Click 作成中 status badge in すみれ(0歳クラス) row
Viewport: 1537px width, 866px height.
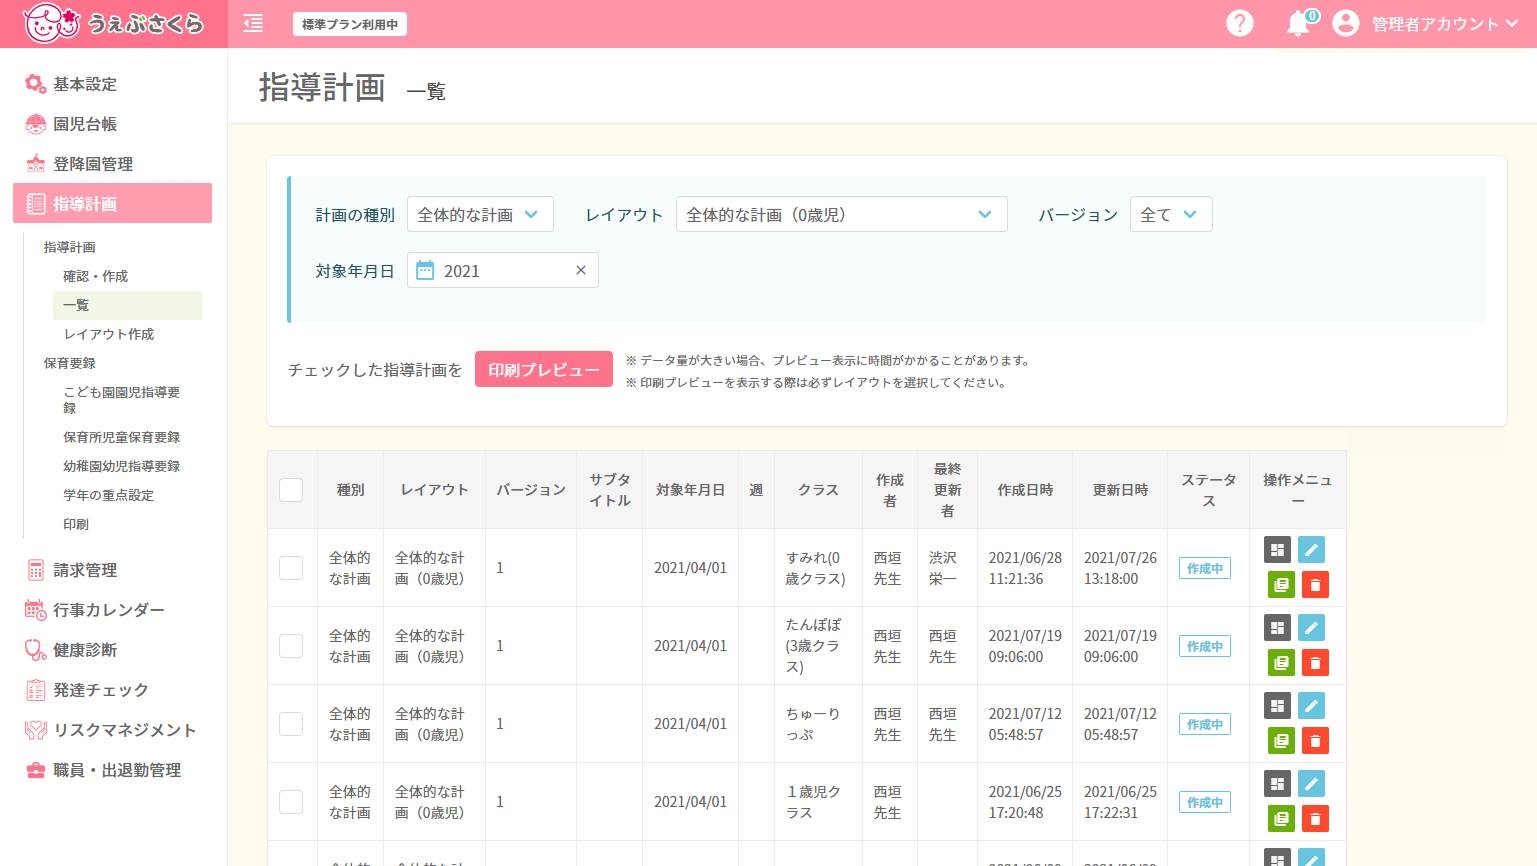[1205, 568]
